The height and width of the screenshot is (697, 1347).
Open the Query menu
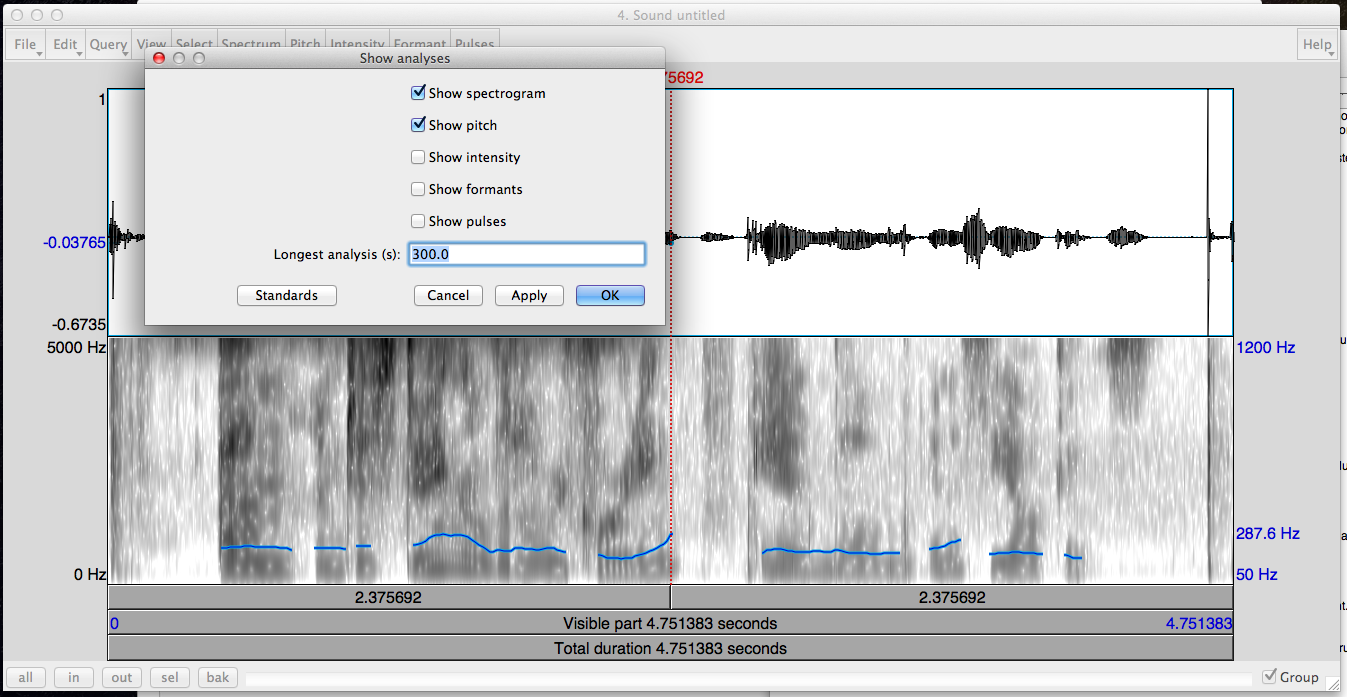pyautogui.click(x=108, y=44)
